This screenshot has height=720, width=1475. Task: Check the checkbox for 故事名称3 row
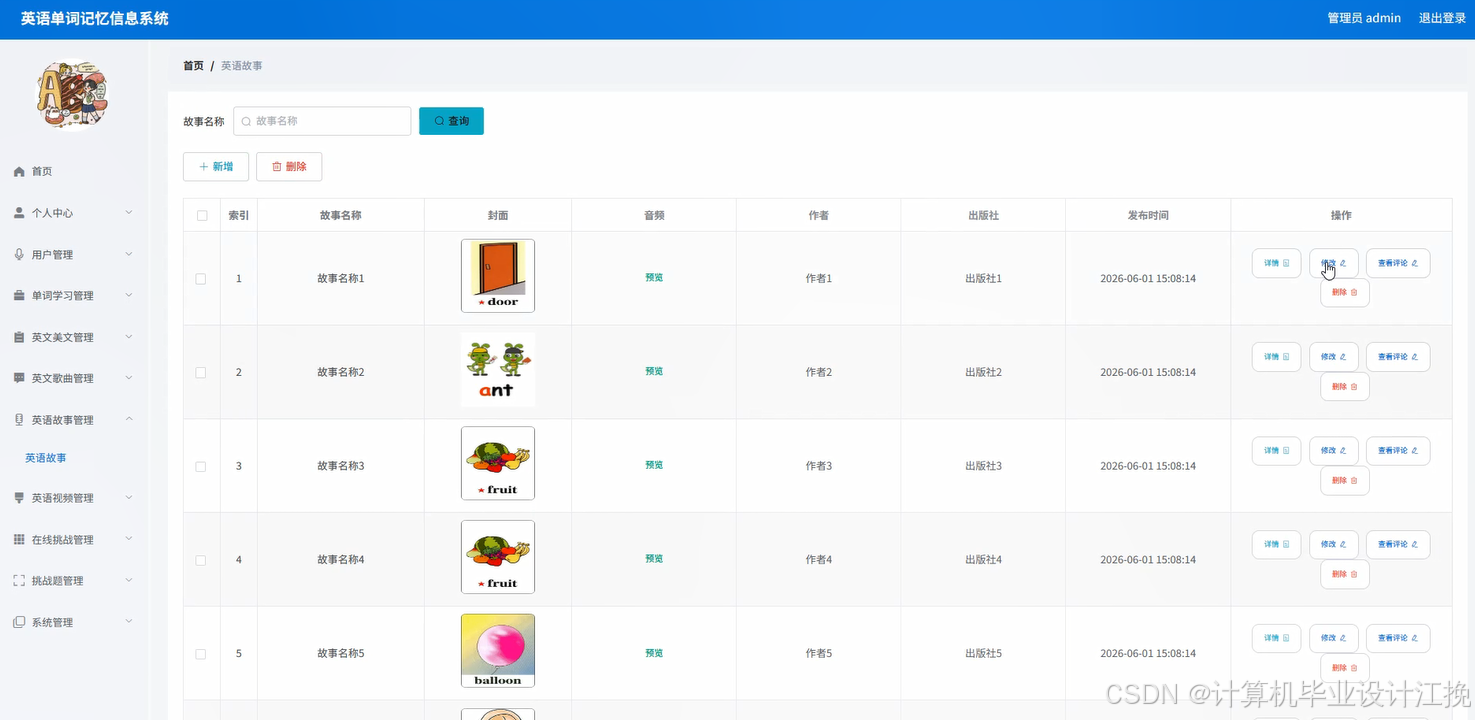tap(201, 466)
